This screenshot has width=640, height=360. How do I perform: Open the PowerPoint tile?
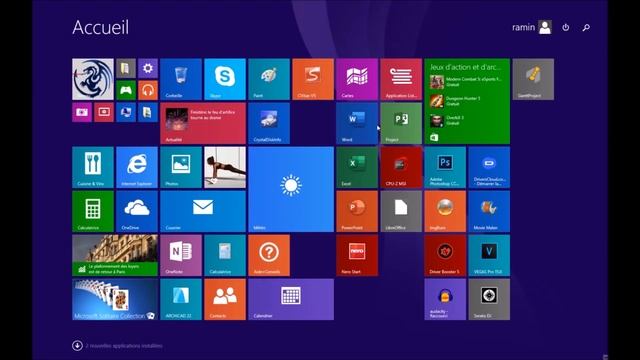click(357, 211)
